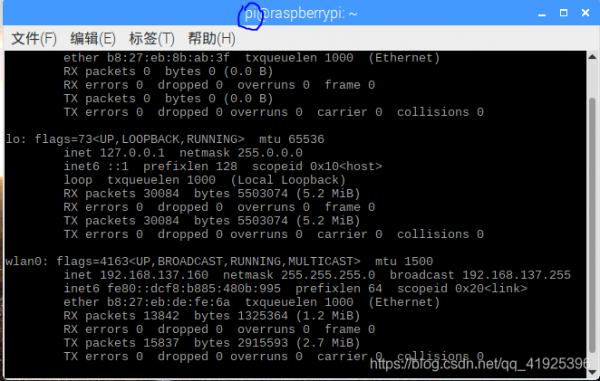Viewport: 600px width, 381px height.
Task: Click the scrollbar up arrow
Action: pyautogui.click(x=592, y=57)
